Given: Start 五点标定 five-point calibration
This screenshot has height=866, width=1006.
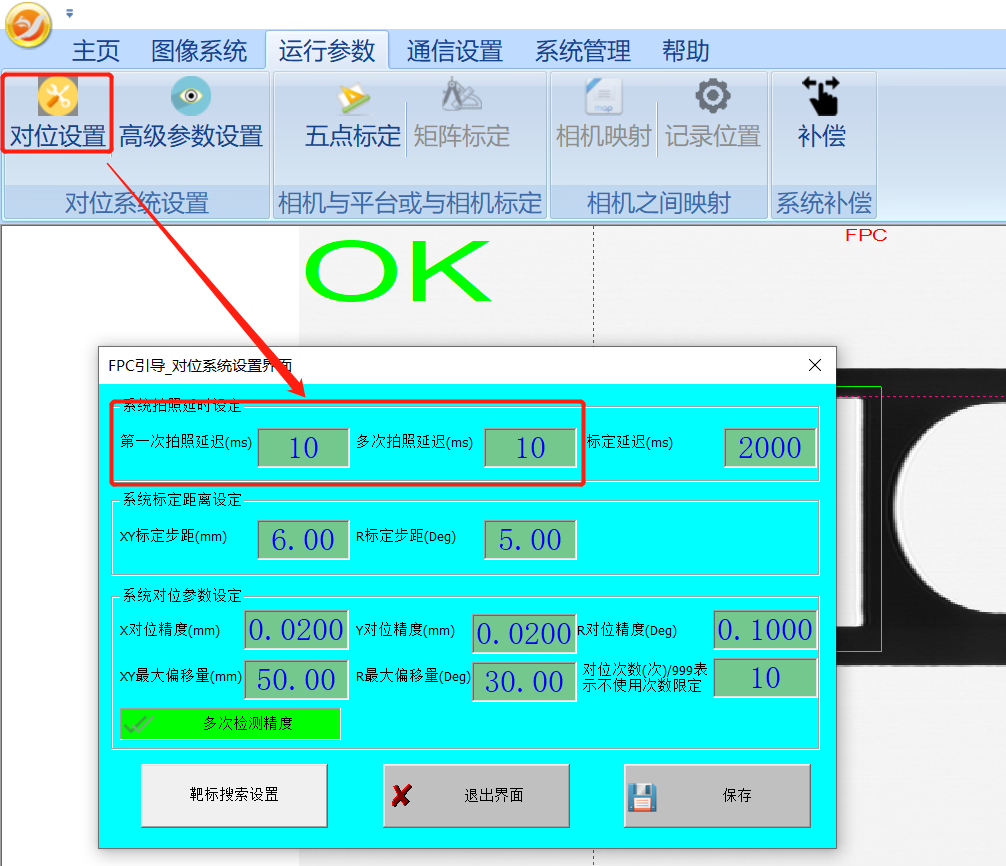Looking at the screenshot, I should [x=352, y=115].
